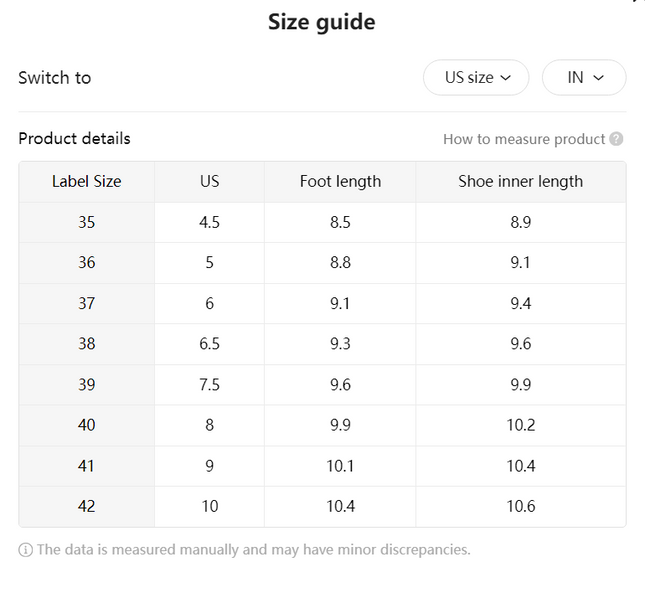Screen dimensions: 645x593
Task: Click the Label Size column header
Action: (x=86, y=181)
